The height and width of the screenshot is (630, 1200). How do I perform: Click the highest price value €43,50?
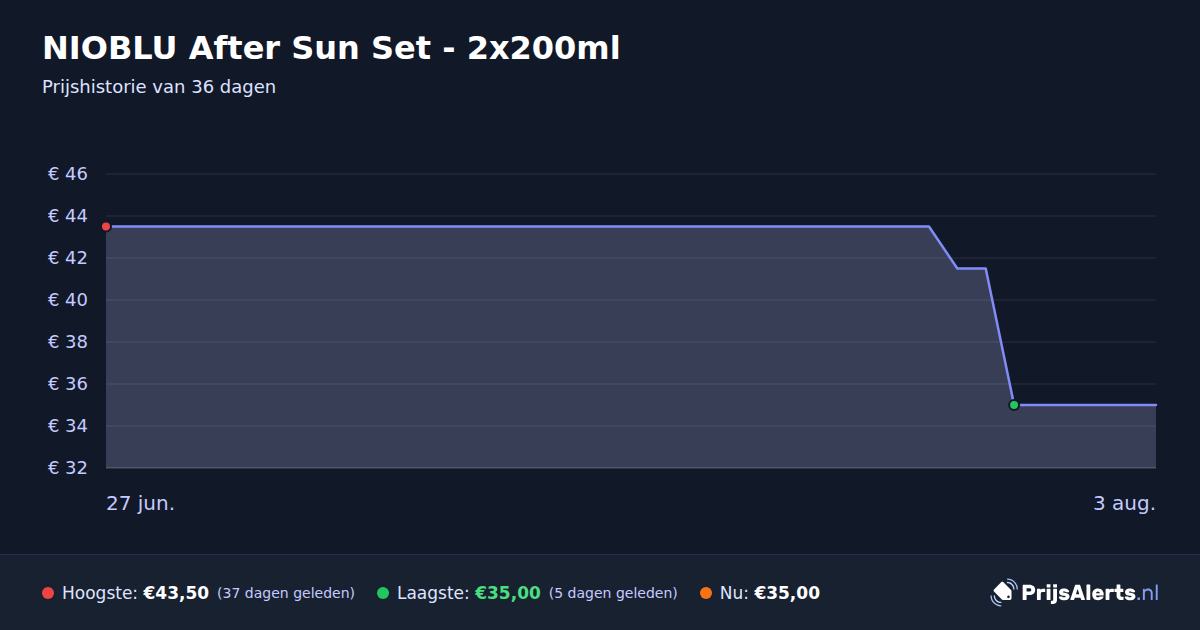(176, 593)
